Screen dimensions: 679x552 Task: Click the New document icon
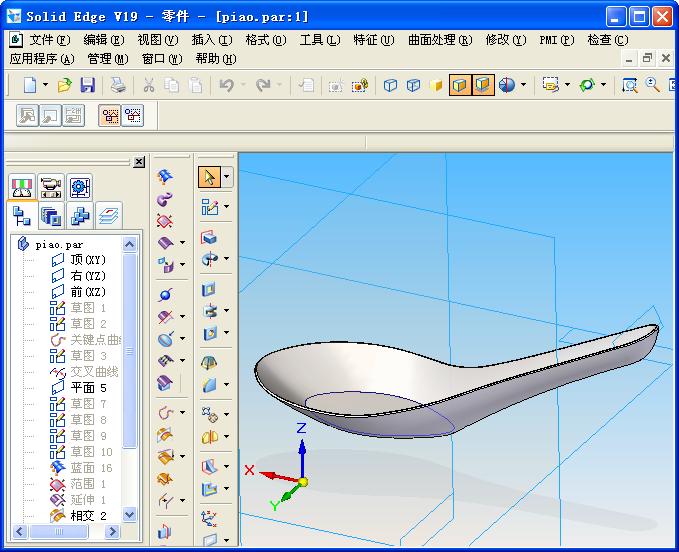click(x=30, y=85)
